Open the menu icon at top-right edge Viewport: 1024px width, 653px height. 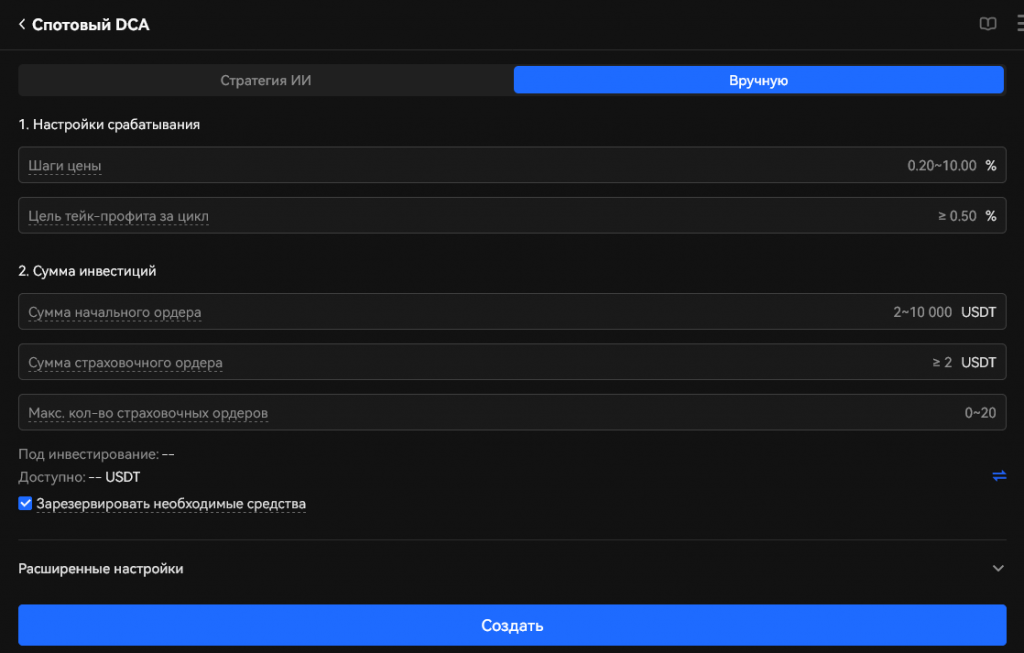tap(1019, 24)
